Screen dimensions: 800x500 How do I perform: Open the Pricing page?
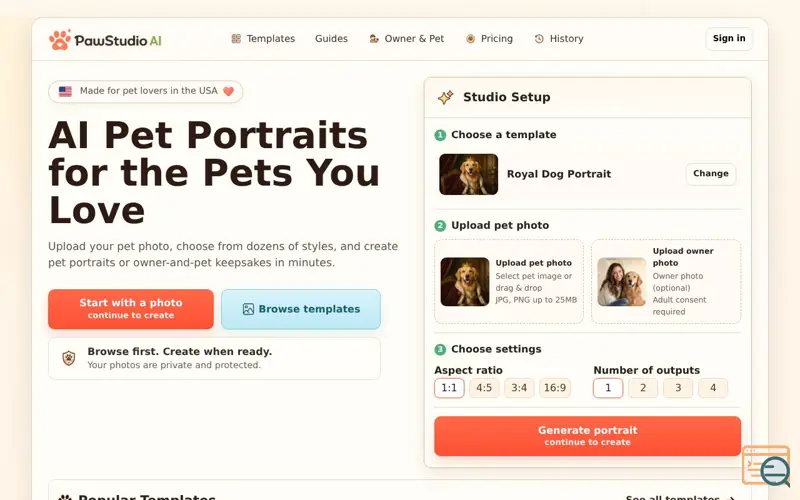pyautogui.click(x=489, y=39)
